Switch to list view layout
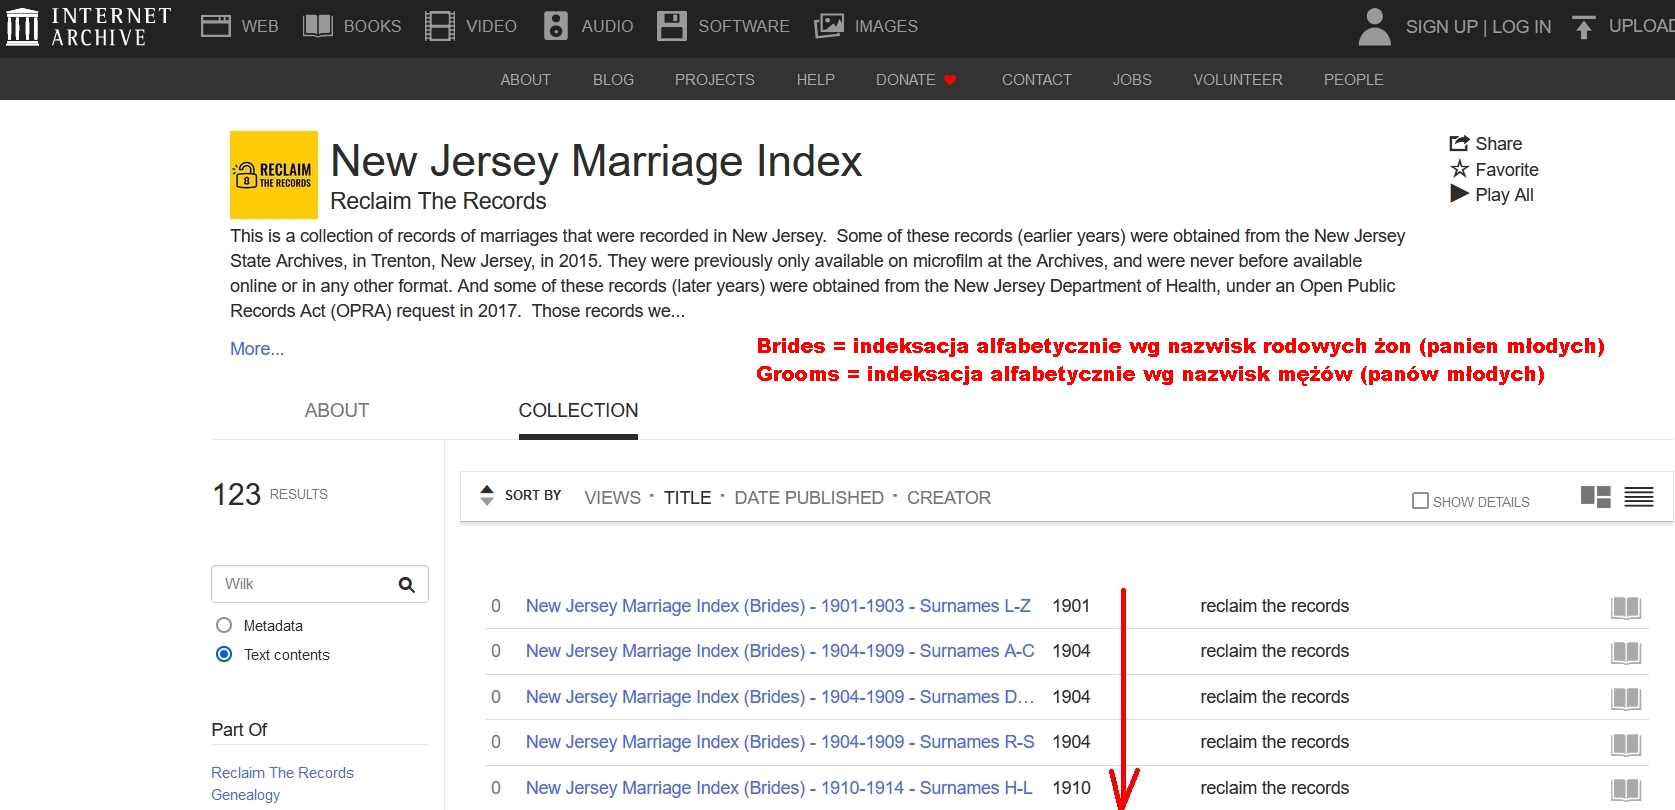Screen dimensions: 1675x810 (1639, 496)
